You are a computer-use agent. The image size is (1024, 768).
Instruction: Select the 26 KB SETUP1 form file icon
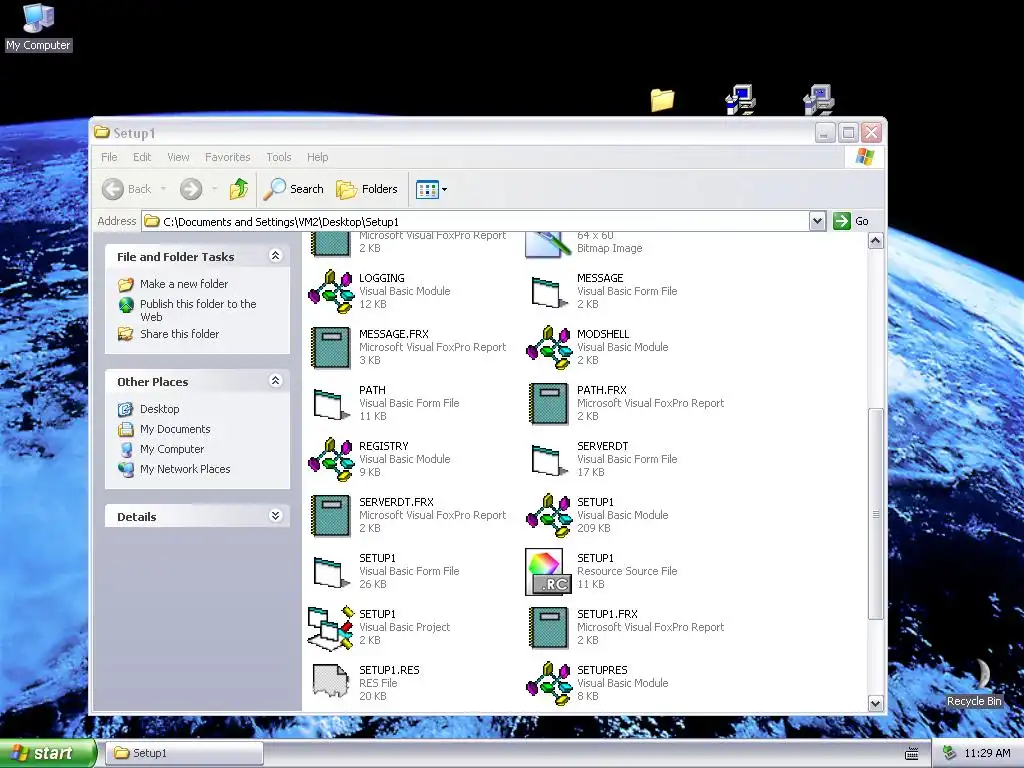point(331,572)
